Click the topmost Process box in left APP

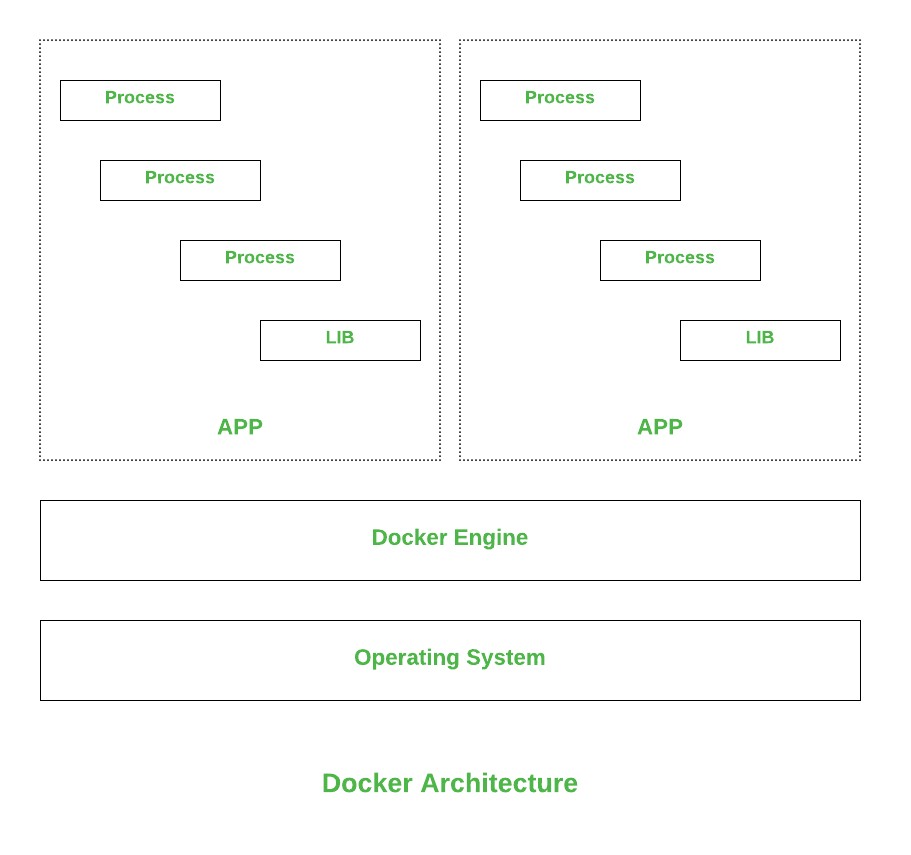pyautogui.click(x=141, y=100)
